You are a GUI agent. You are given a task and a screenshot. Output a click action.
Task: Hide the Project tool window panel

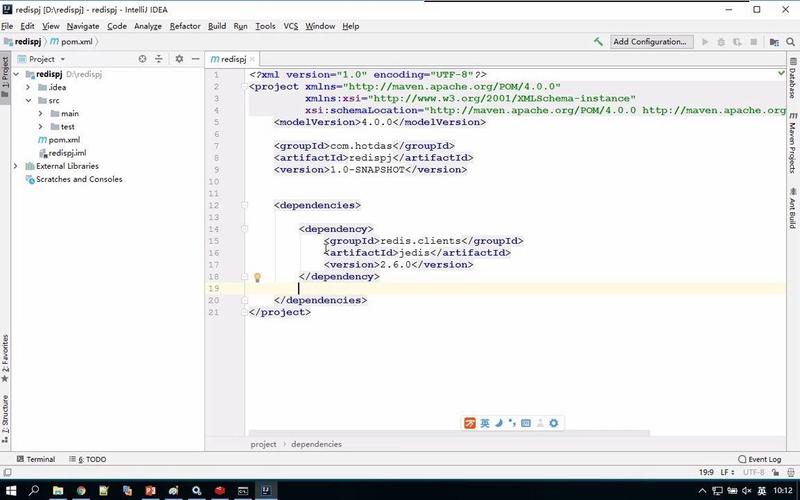(195, 59)
